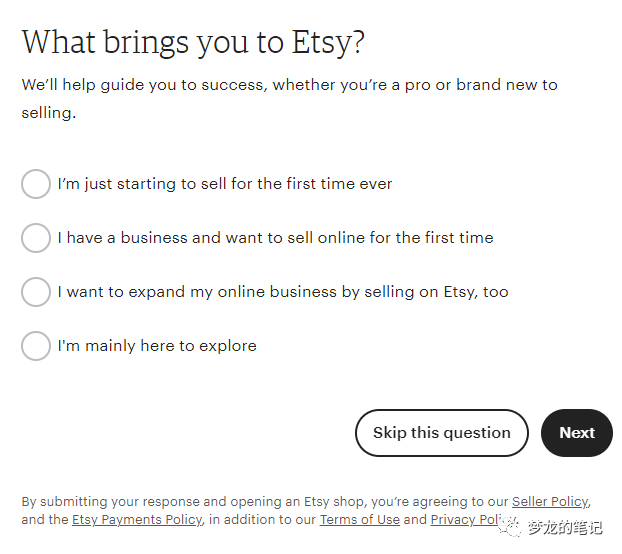The image size is (622, 554).
Task: Select the 'just starting to sell' radio button
Action: click(x=36, y=184)
